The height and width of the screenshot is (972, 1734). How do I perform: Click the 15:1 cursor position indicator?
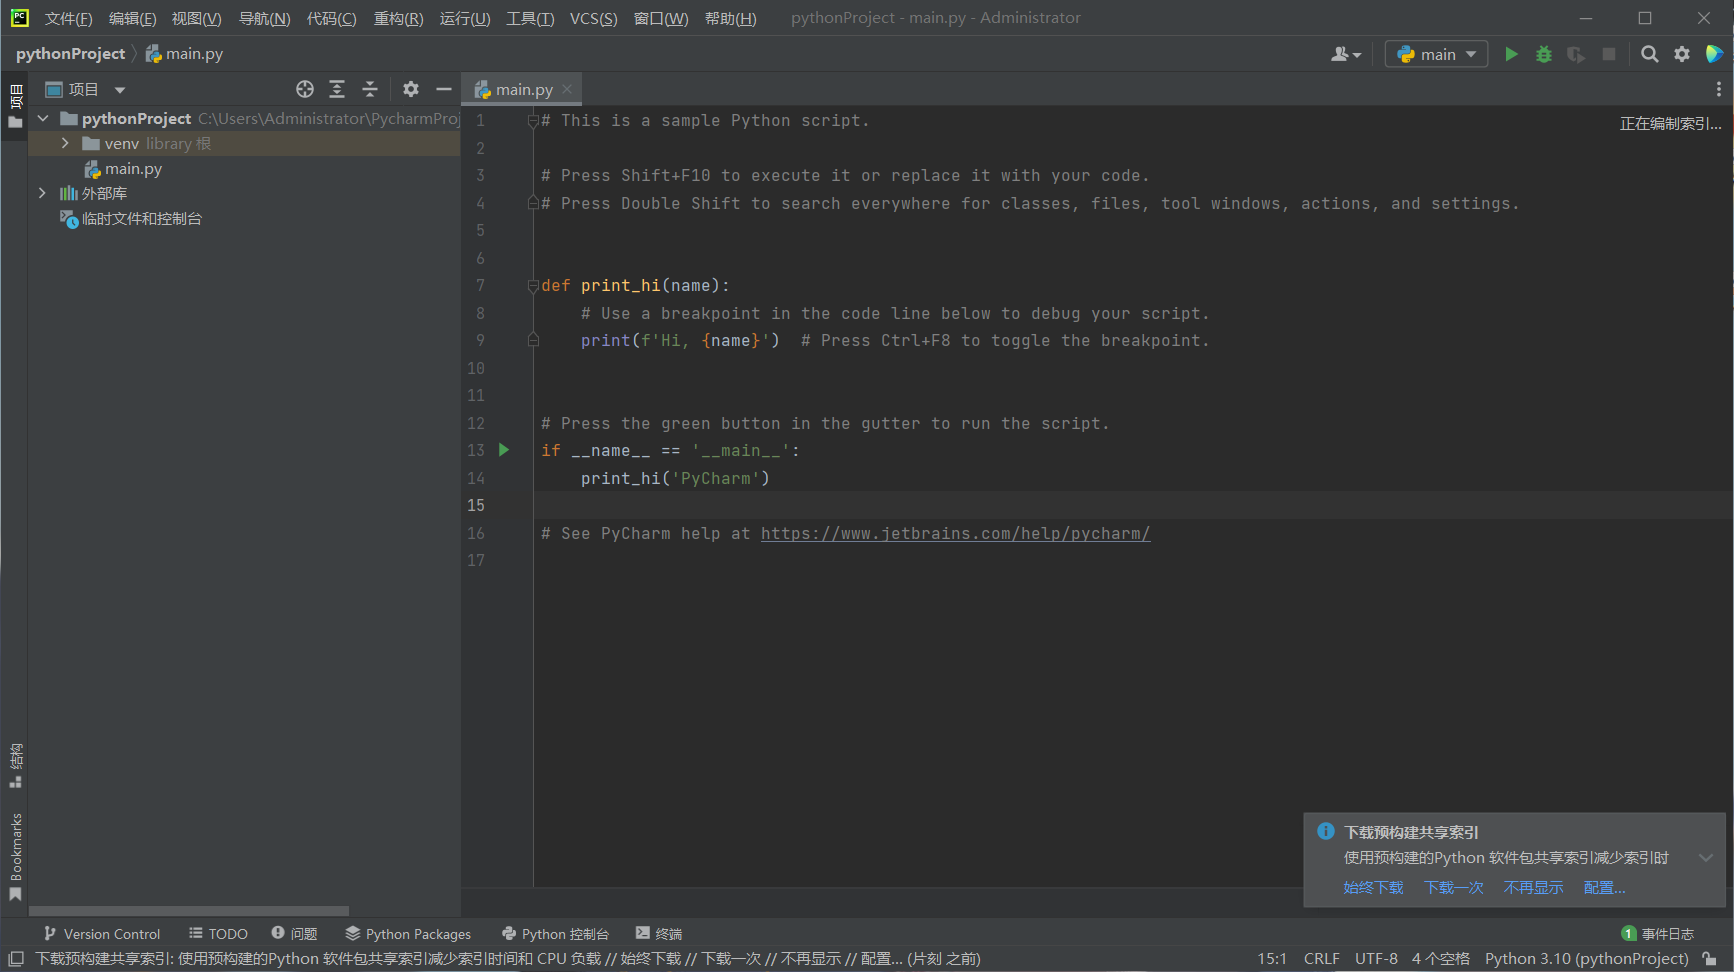1272,959
